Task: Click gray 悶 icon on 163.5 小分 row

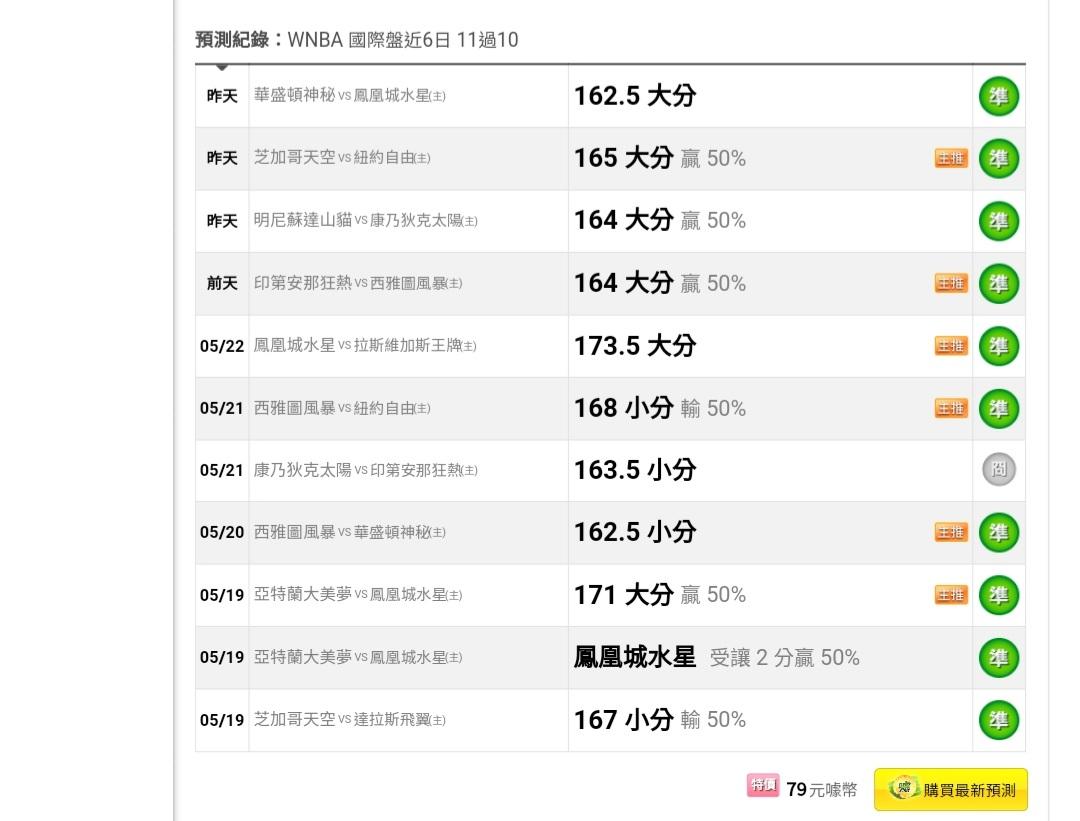Action: (998, 470)
